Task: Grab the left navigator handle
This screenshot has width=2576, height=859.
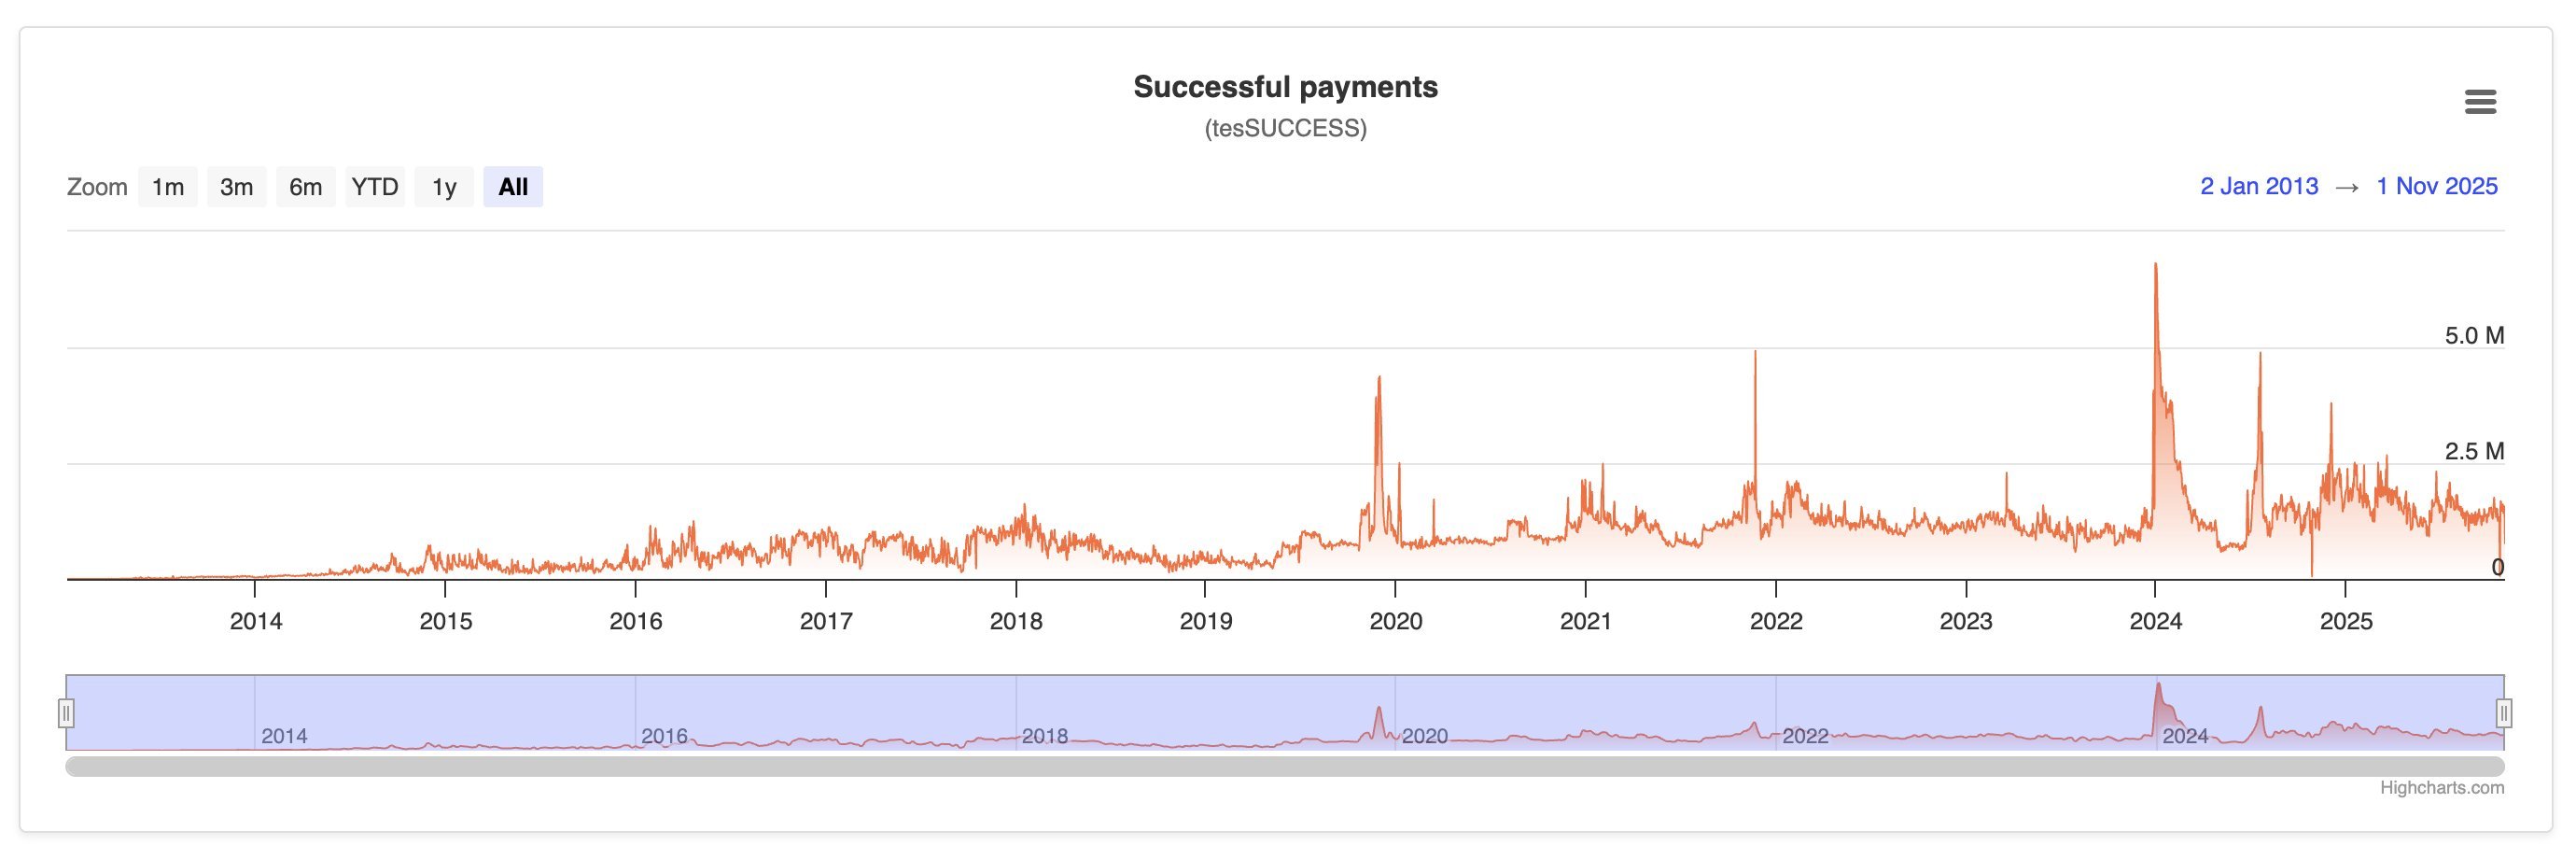Action: tap(66, 713)
